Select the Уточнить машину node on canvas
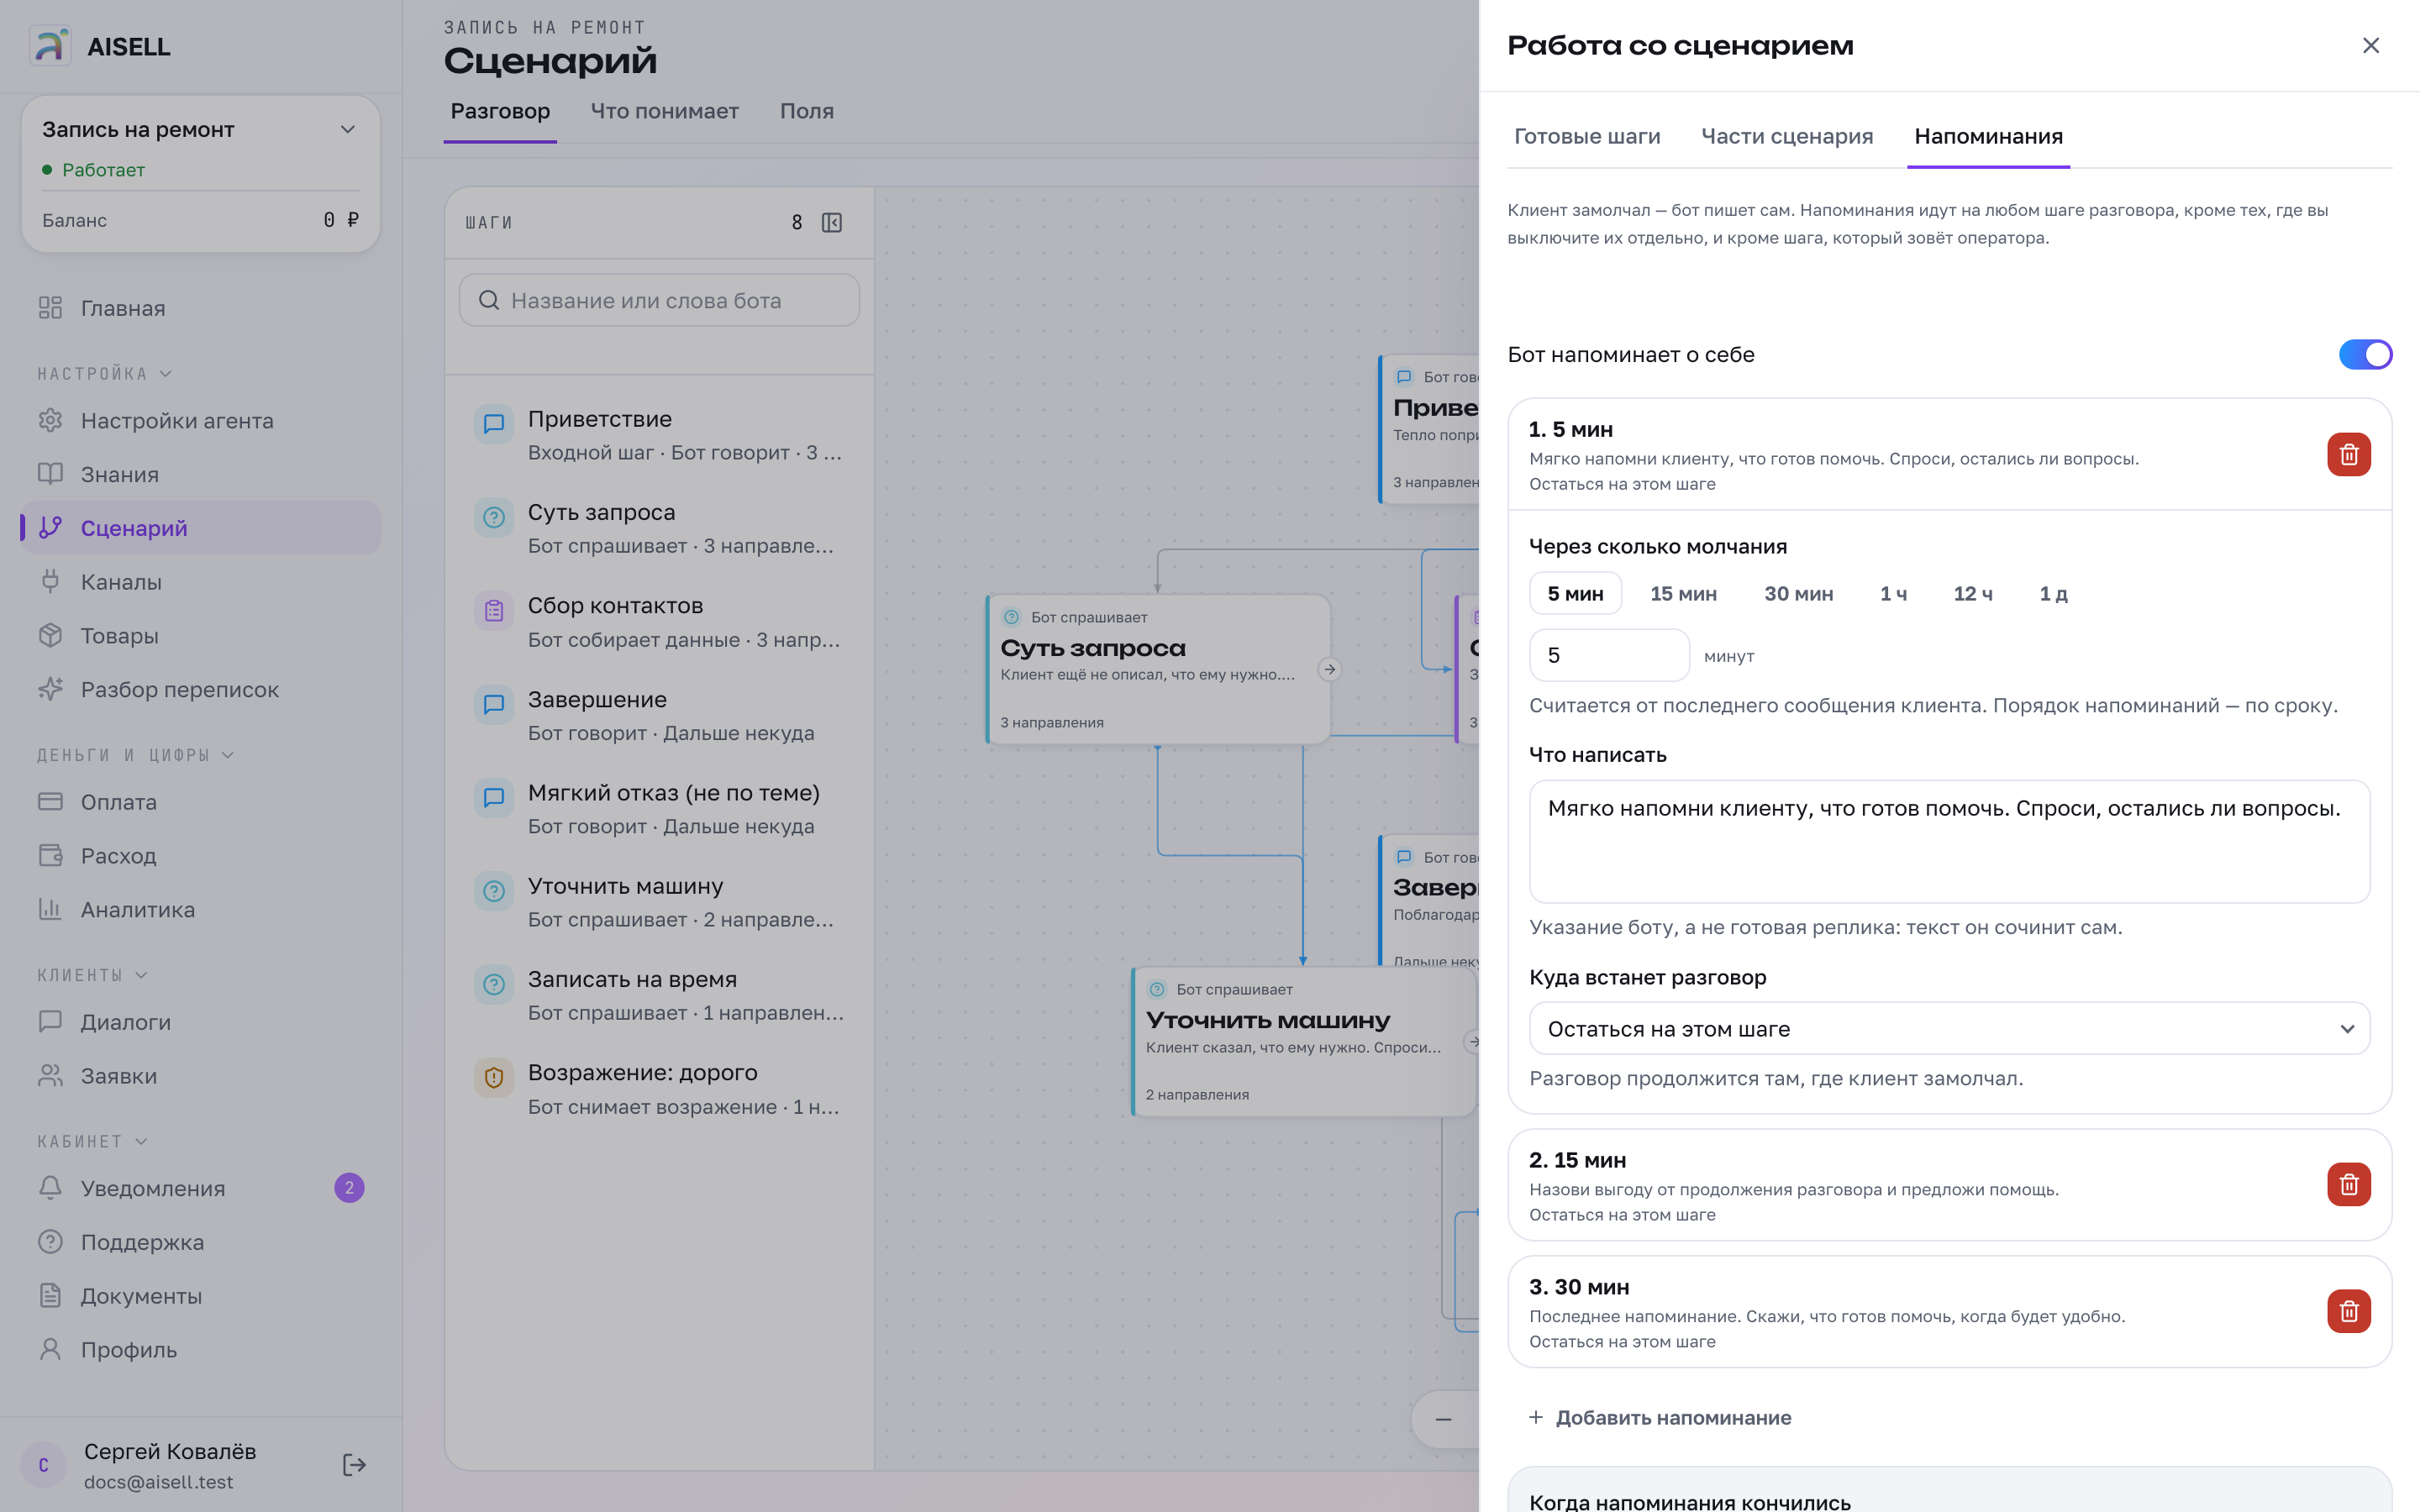This screenshot has height=1512, width=2420. [x=1304, y=1041]
